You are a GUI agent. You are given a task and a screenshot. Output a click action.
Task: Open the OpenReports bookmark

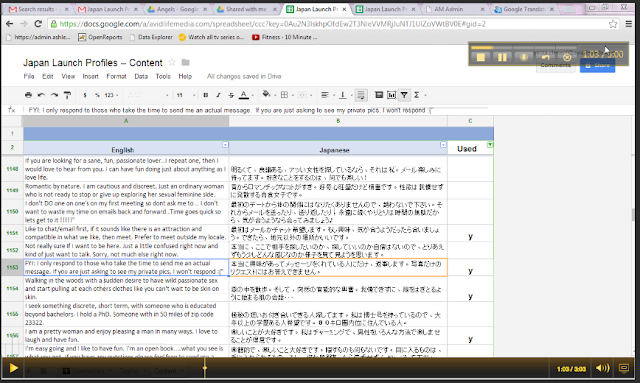click(x=100, y=37)
